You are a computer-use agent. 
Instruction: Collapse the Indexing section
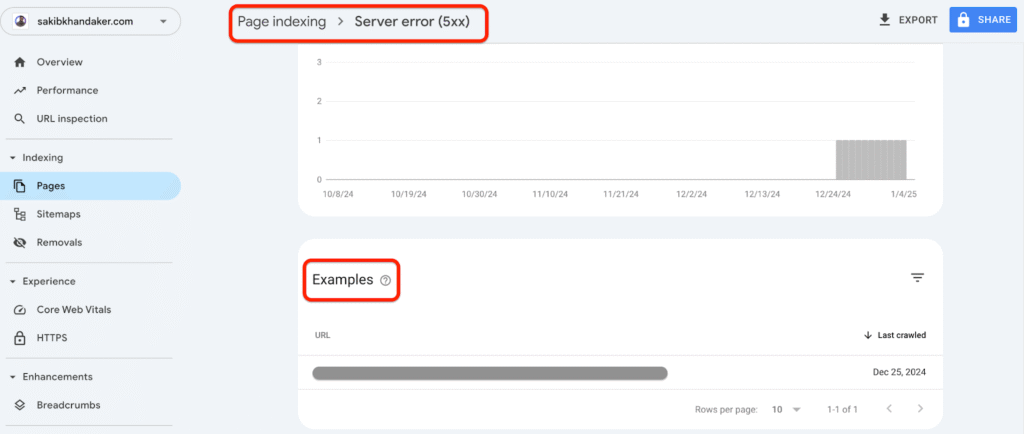[x=13, y=158]
